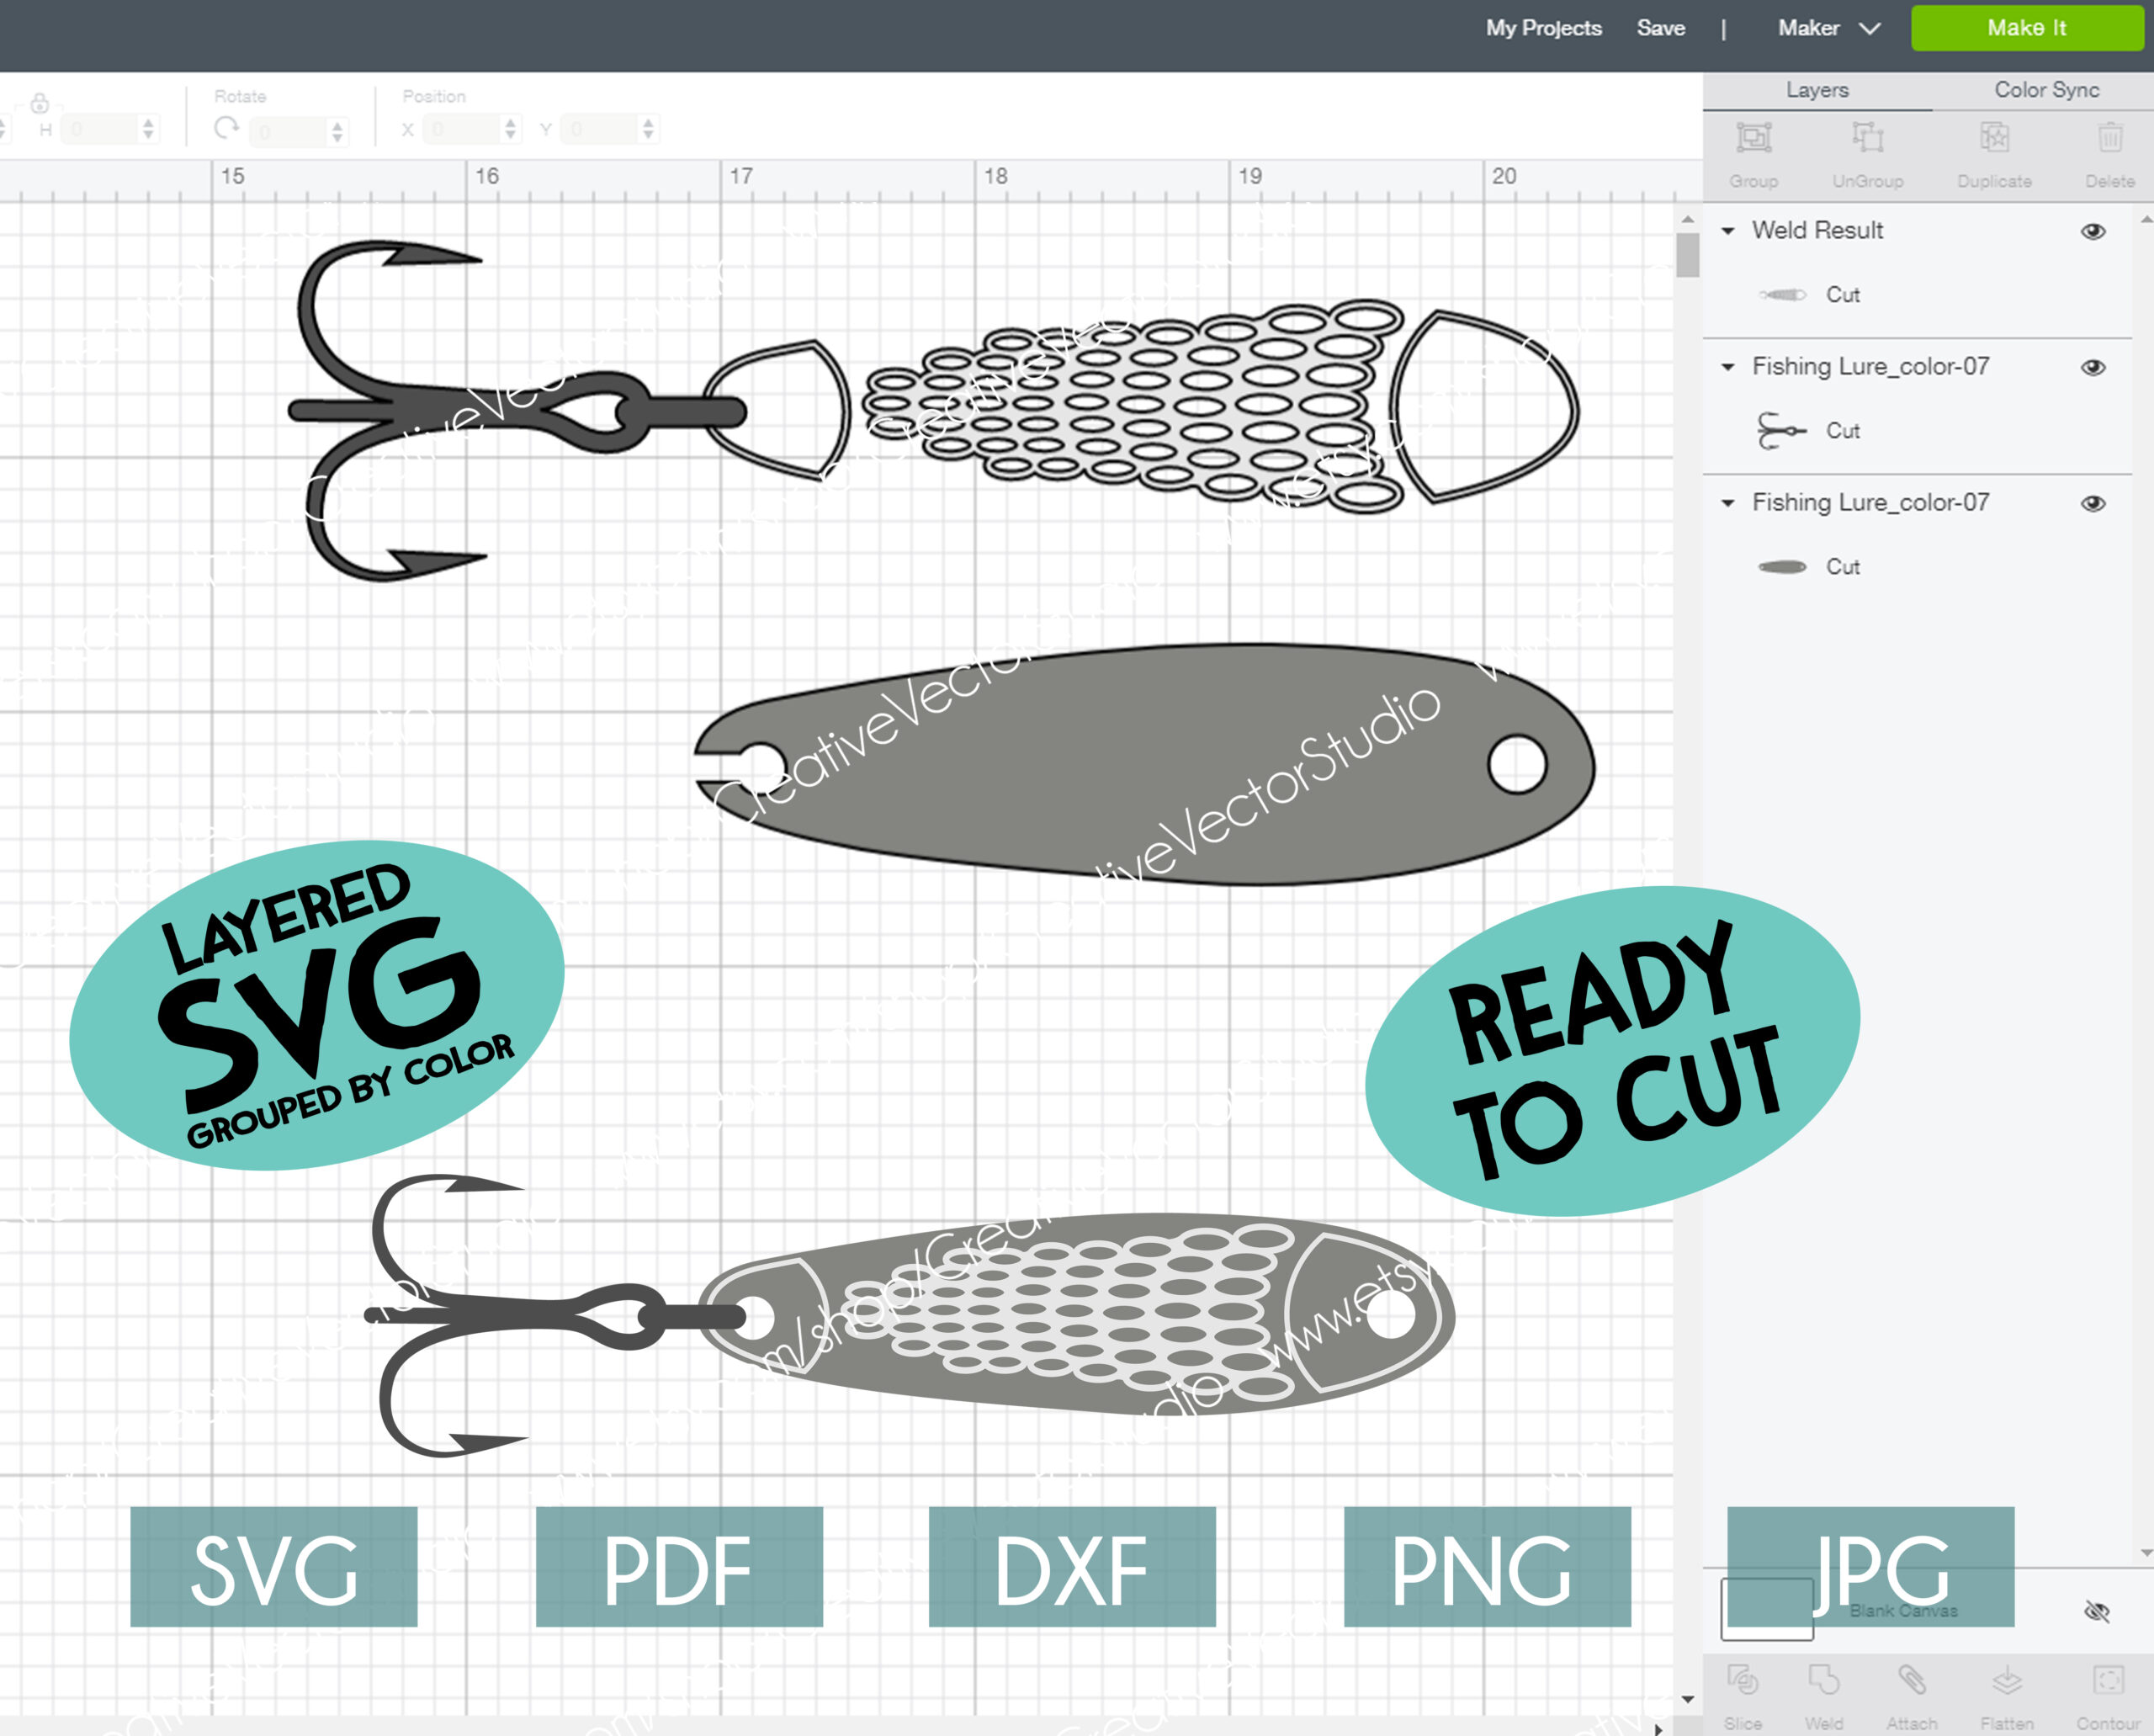2154x1736 pixels.
Task: Click Save in the top bar
Action: point(1660,28)
